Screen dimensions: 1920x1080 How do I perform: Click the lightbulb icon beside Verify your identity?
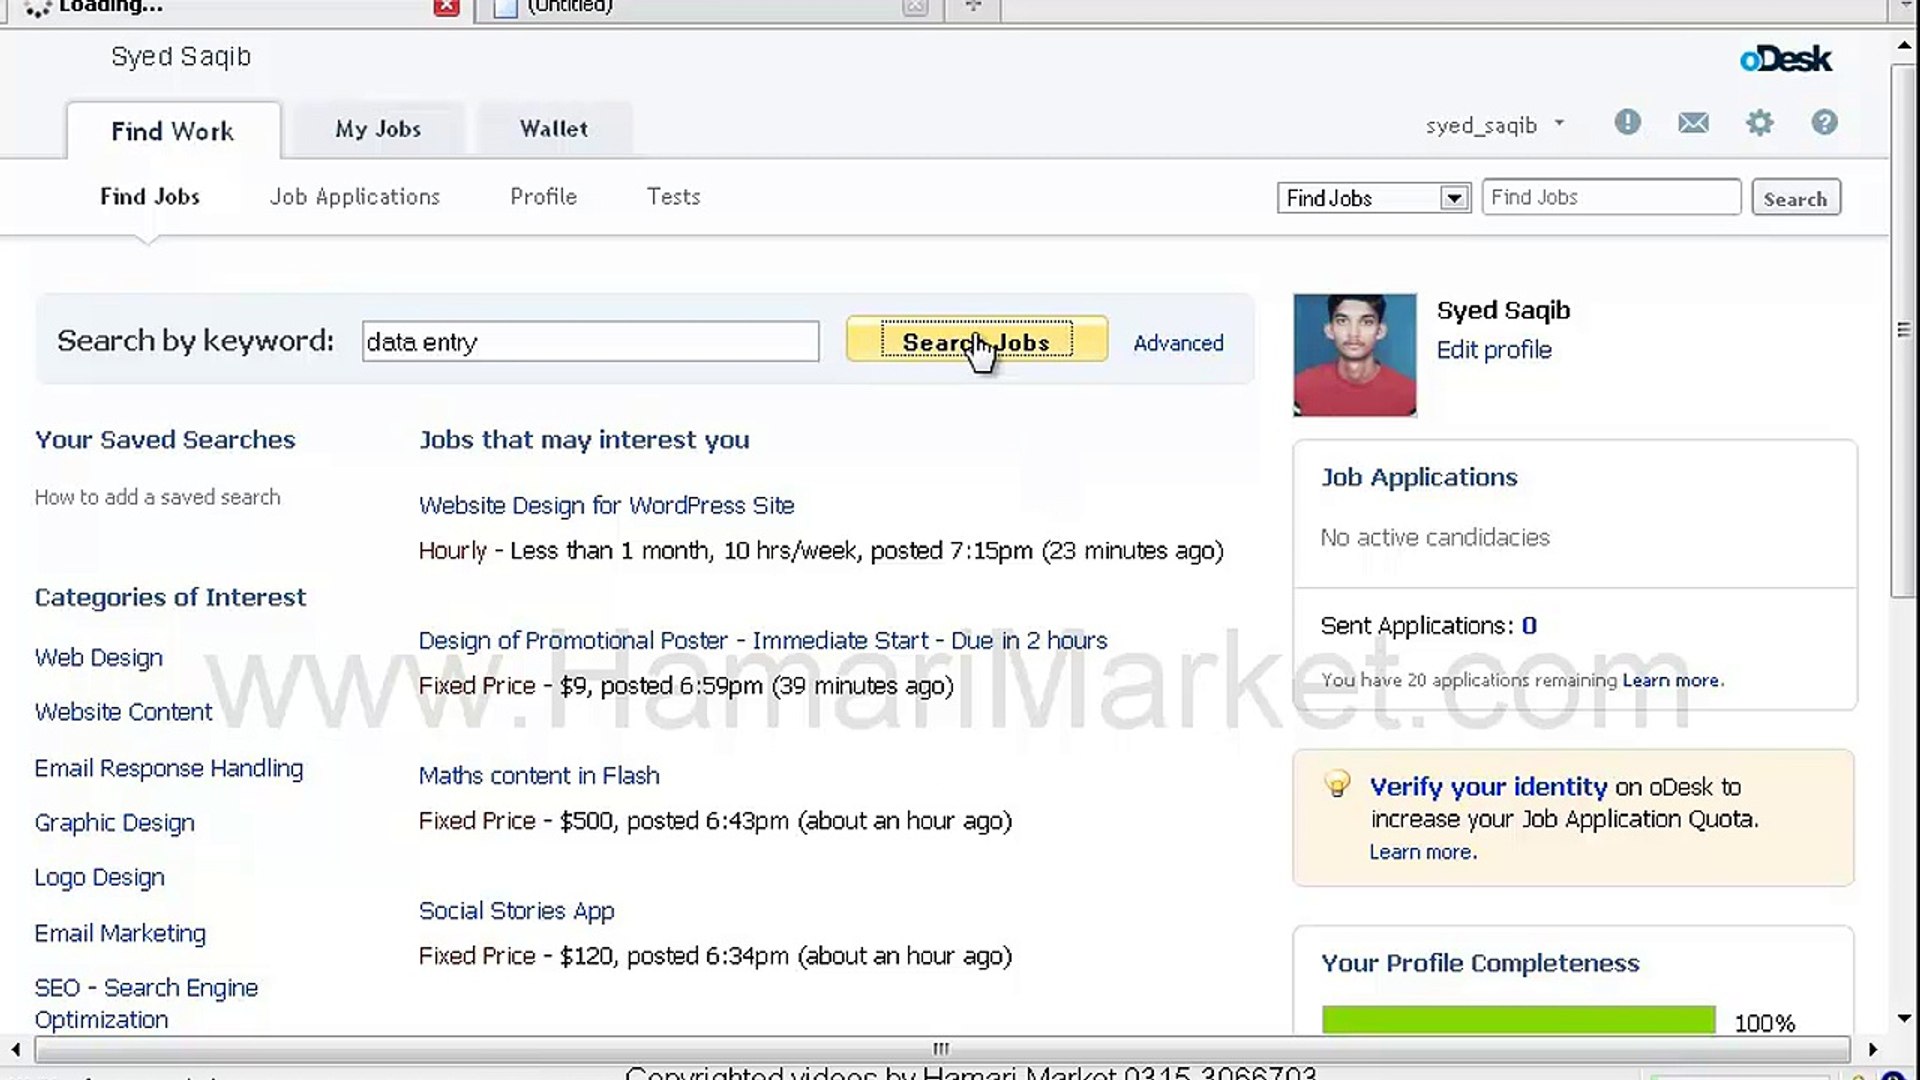click(x=1337, y=784)
